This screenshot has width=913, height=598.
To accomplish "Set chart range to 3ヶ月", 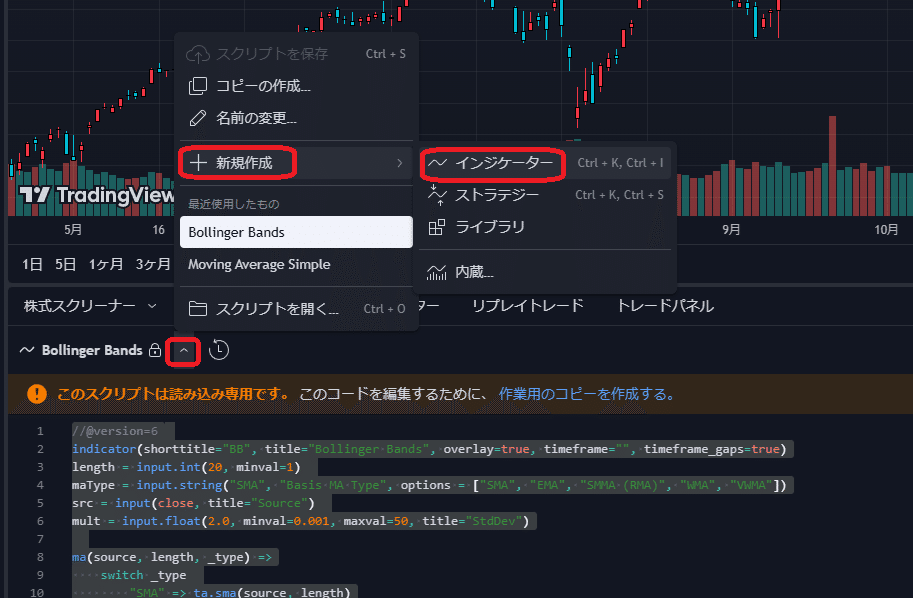I will (x=153, y=264).
